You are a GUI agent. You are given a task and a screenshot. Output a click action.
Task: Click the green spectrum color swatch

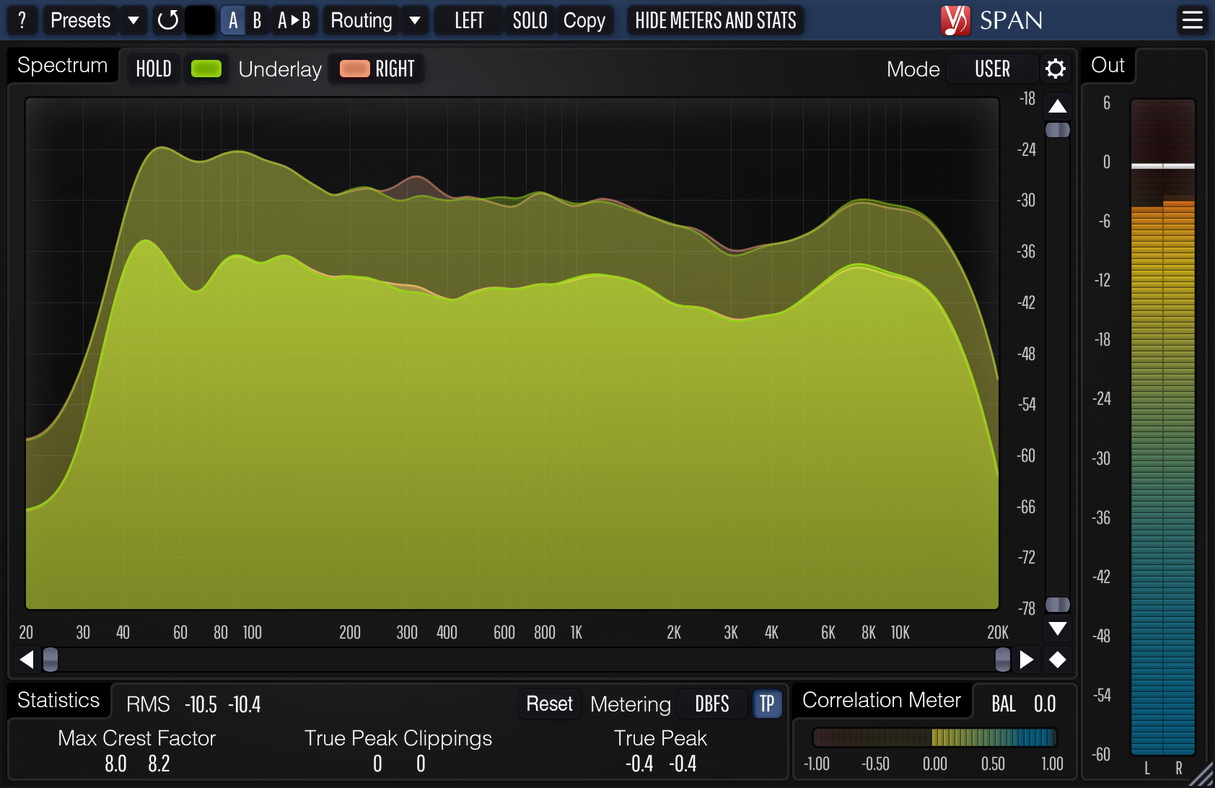(x=206, y=69)
